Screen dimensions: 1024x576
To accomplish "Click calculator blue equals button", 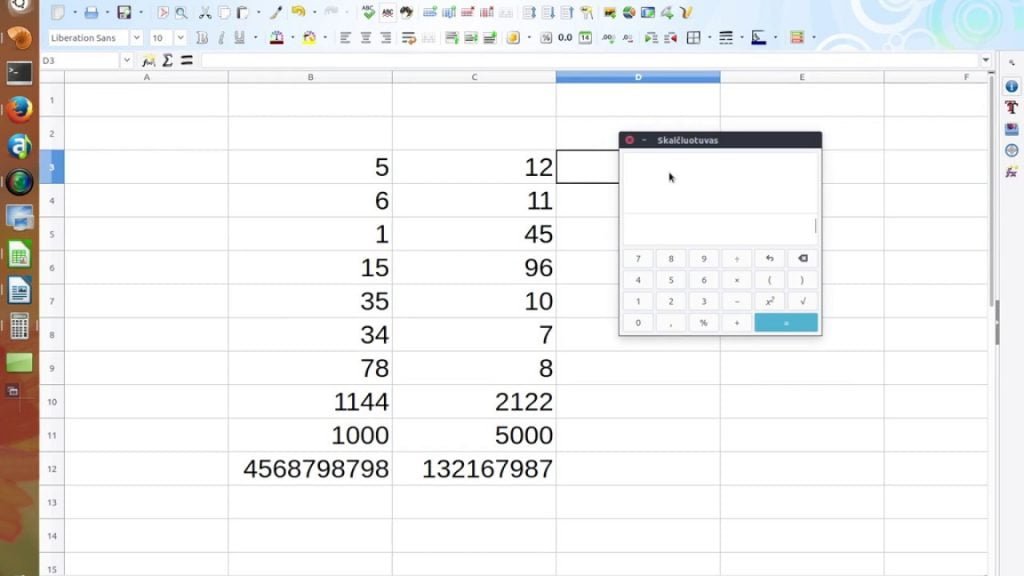I will [x=786, y=323].
